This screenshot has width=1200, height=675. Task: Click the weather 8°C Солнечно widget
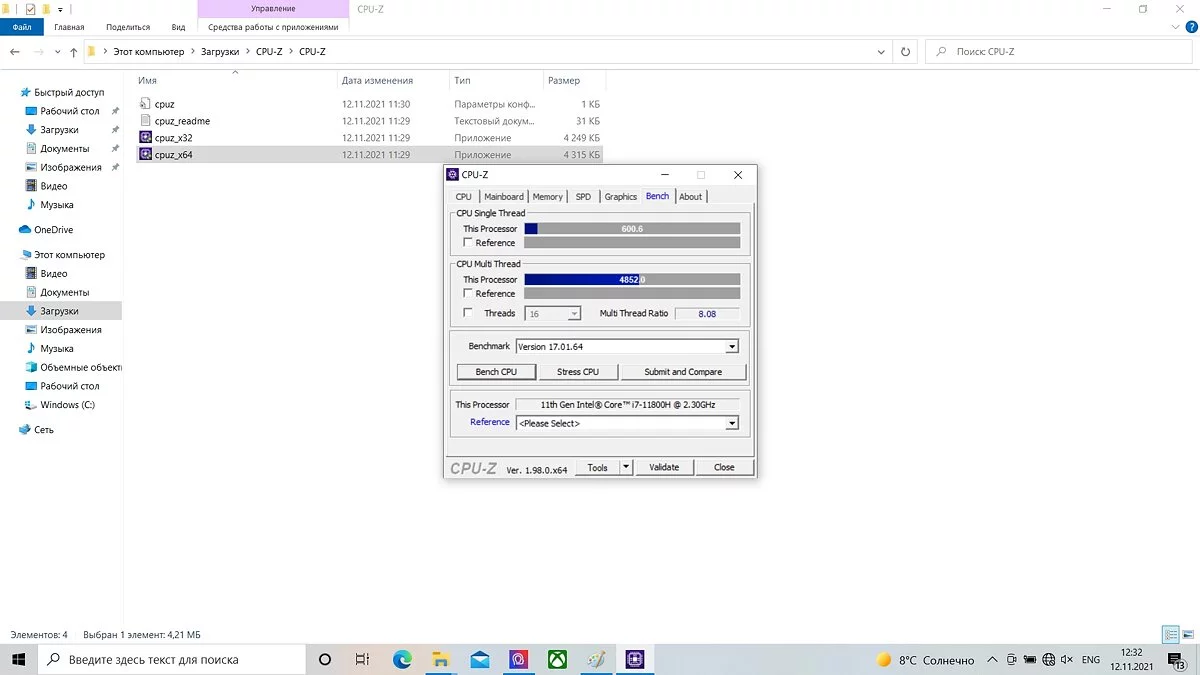[925, 660]
